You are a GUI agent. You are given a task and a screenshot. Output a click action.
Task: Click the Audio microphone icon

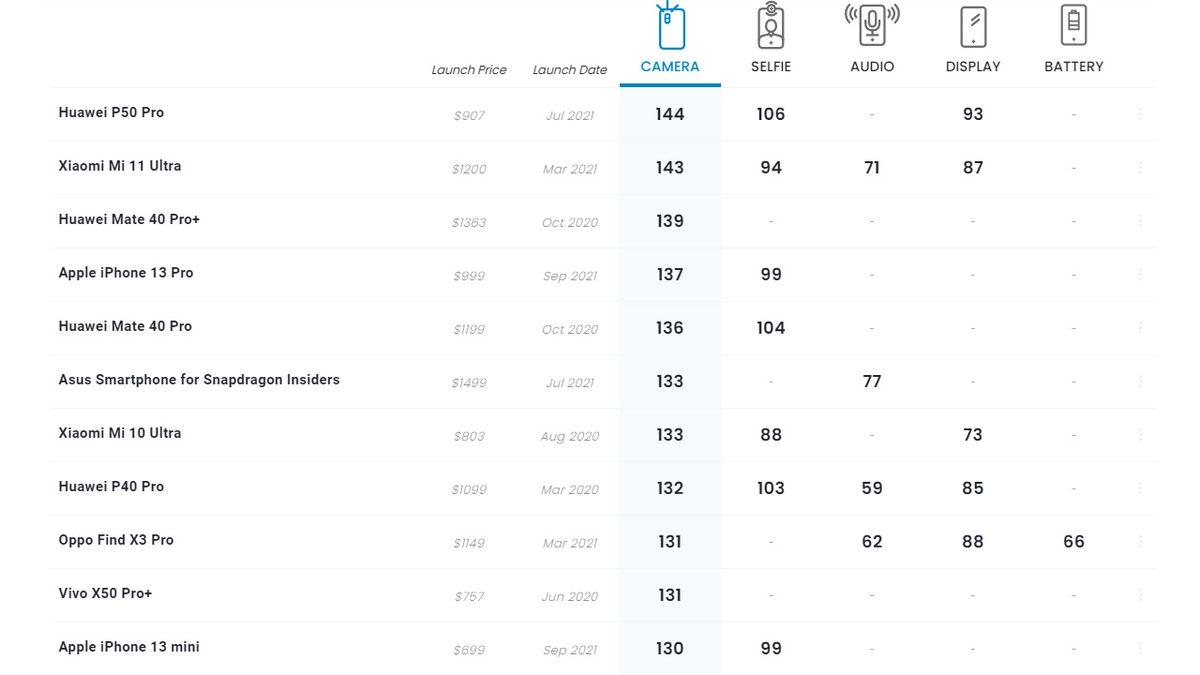tap(872, 25)
